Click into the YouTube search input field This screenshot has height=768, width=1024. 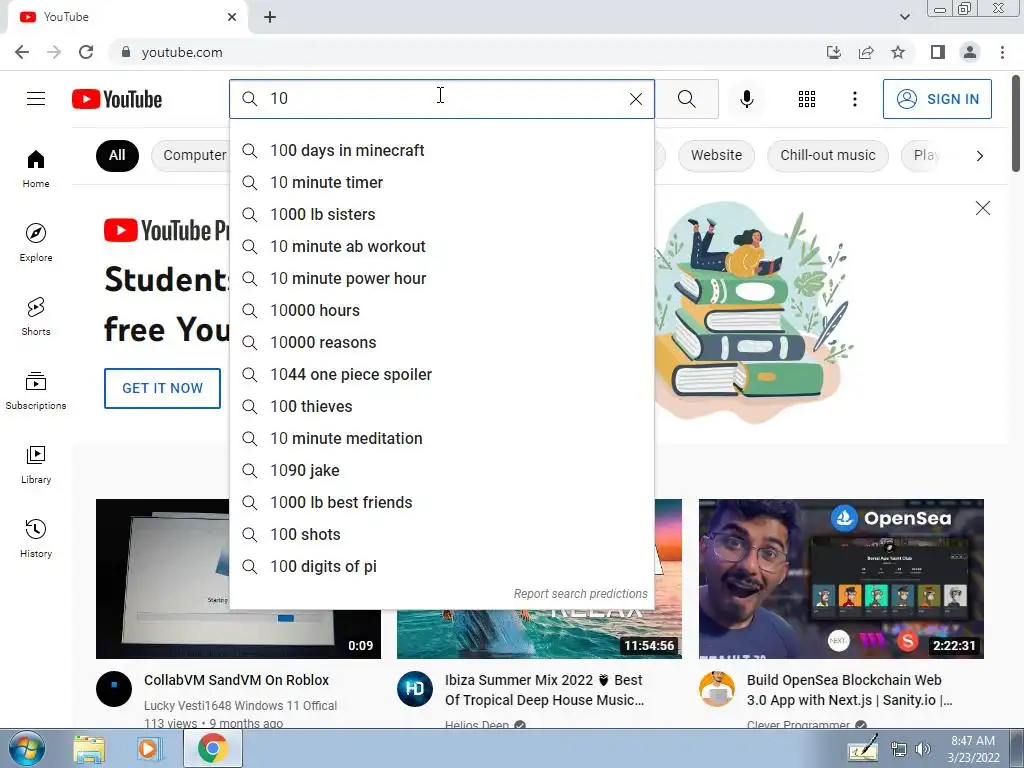click(444, 99)
